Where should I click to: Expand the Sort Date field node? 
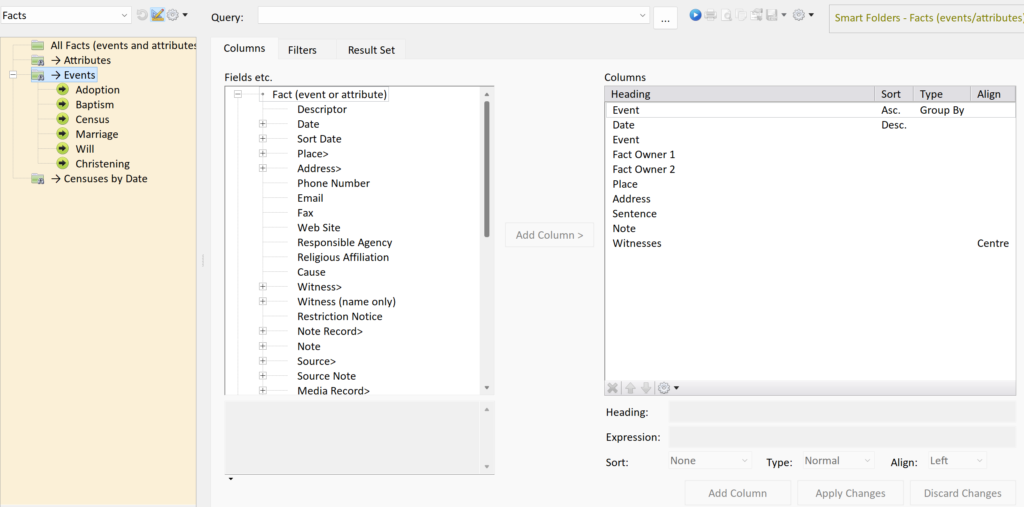[x=263, y=139]
